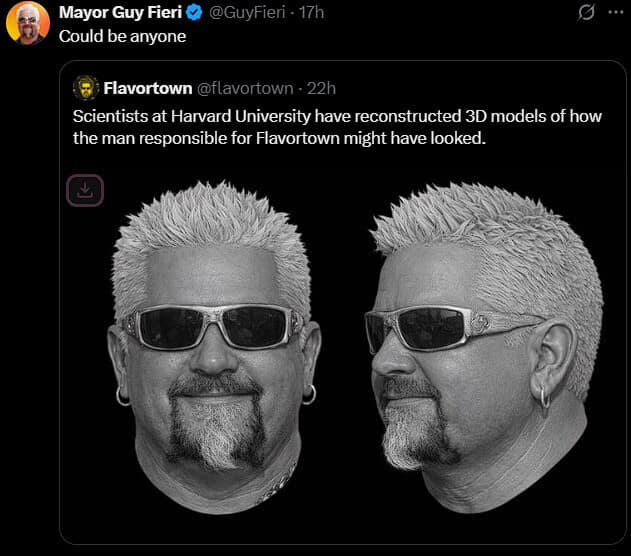Click the Flavortown display name
The width and height of the screenshot is (631, 556).
pos(148,88)
